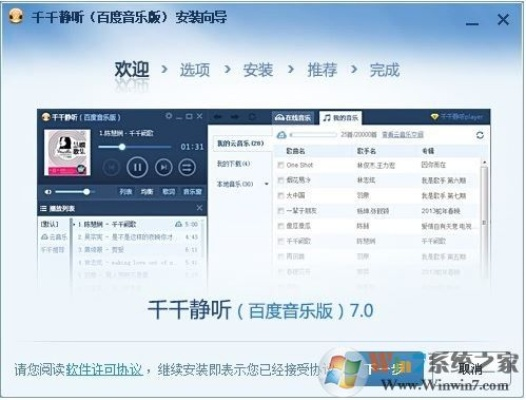The height and width of the screenshot is (400, 526).
Task: Tick the checkbox of the fifth song row
Action: pos(281,226)
